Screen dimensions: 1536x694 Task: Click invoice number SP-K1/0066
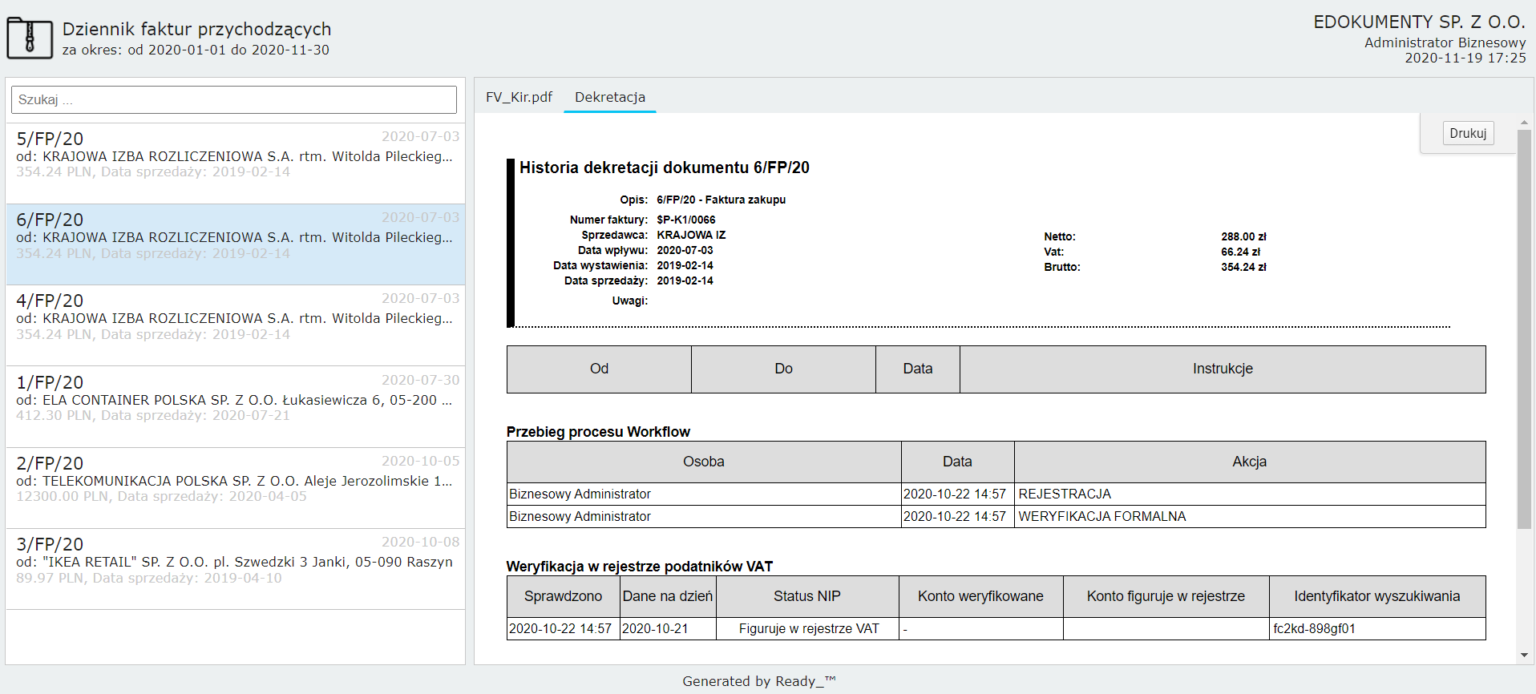686,220
